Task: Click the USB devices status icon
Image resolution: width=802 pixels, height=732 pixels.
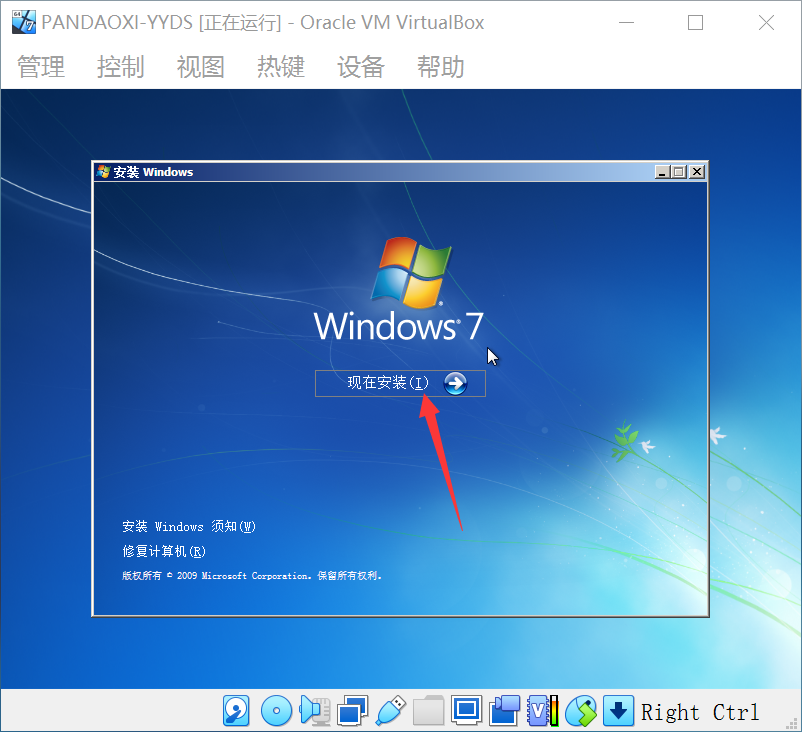Action: click(391, 711)
